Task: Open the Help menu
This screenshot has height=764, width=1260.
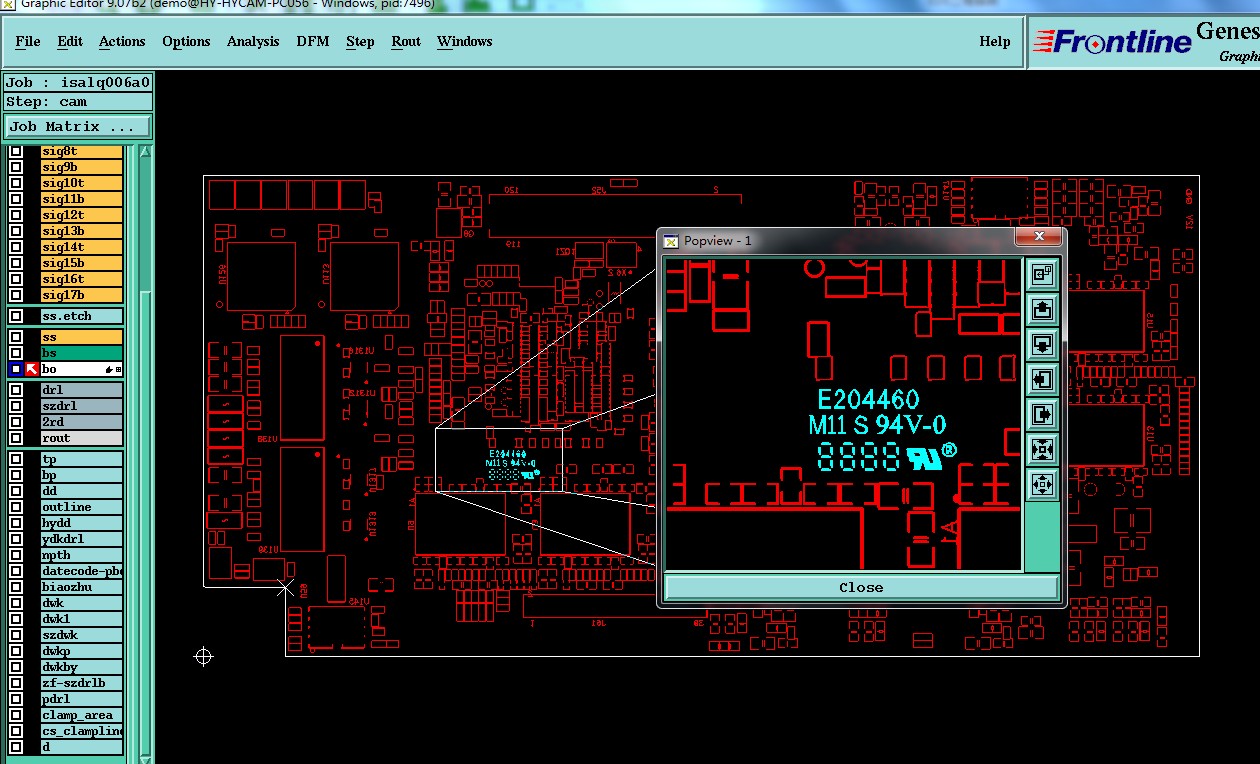Action: (995, 41)
